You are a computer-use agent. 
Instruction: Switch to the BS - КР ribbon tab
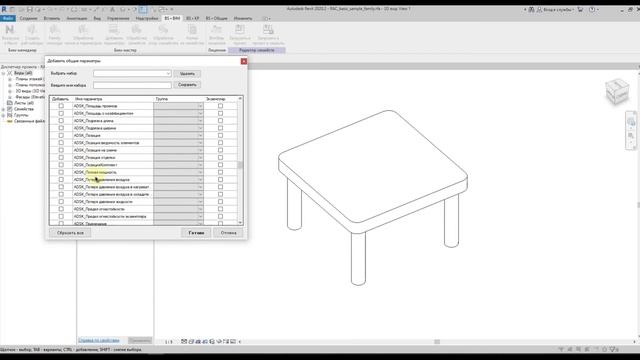193,18
